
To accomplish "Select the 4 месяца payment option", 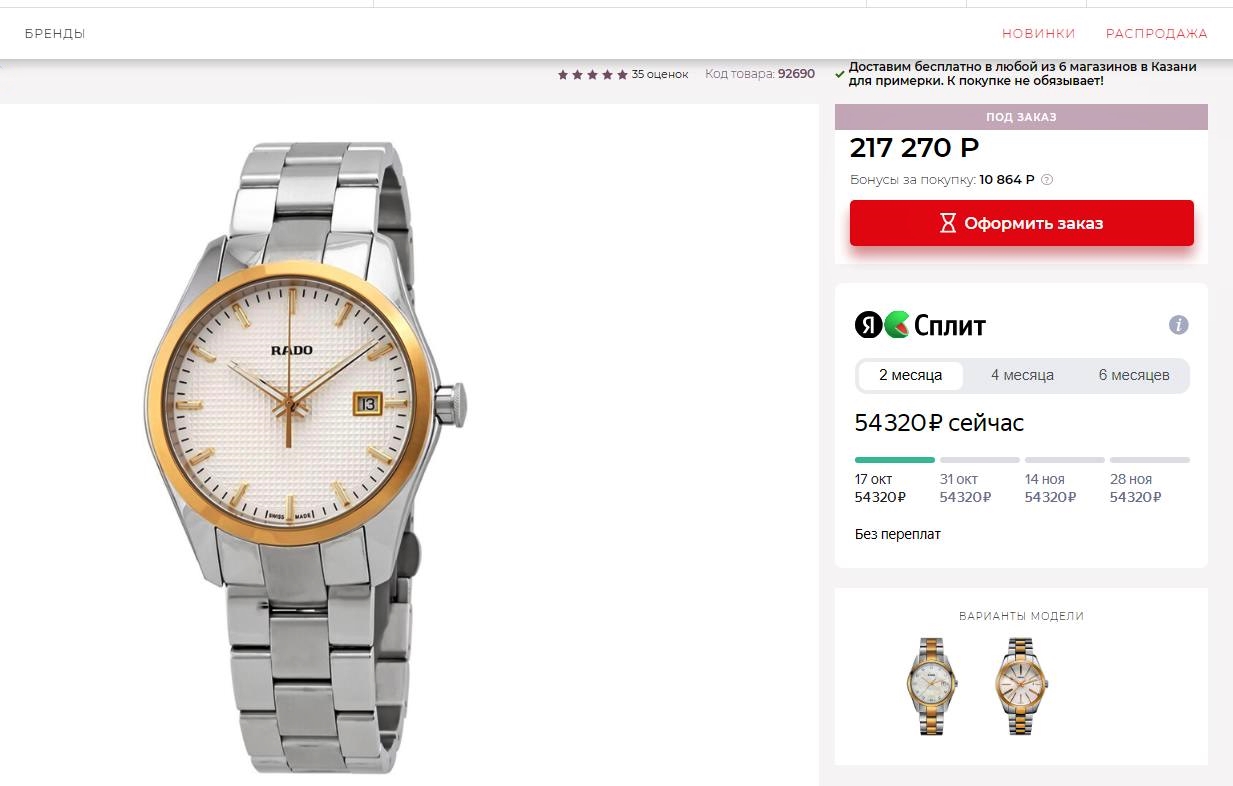I will [x=1022, y=376].
